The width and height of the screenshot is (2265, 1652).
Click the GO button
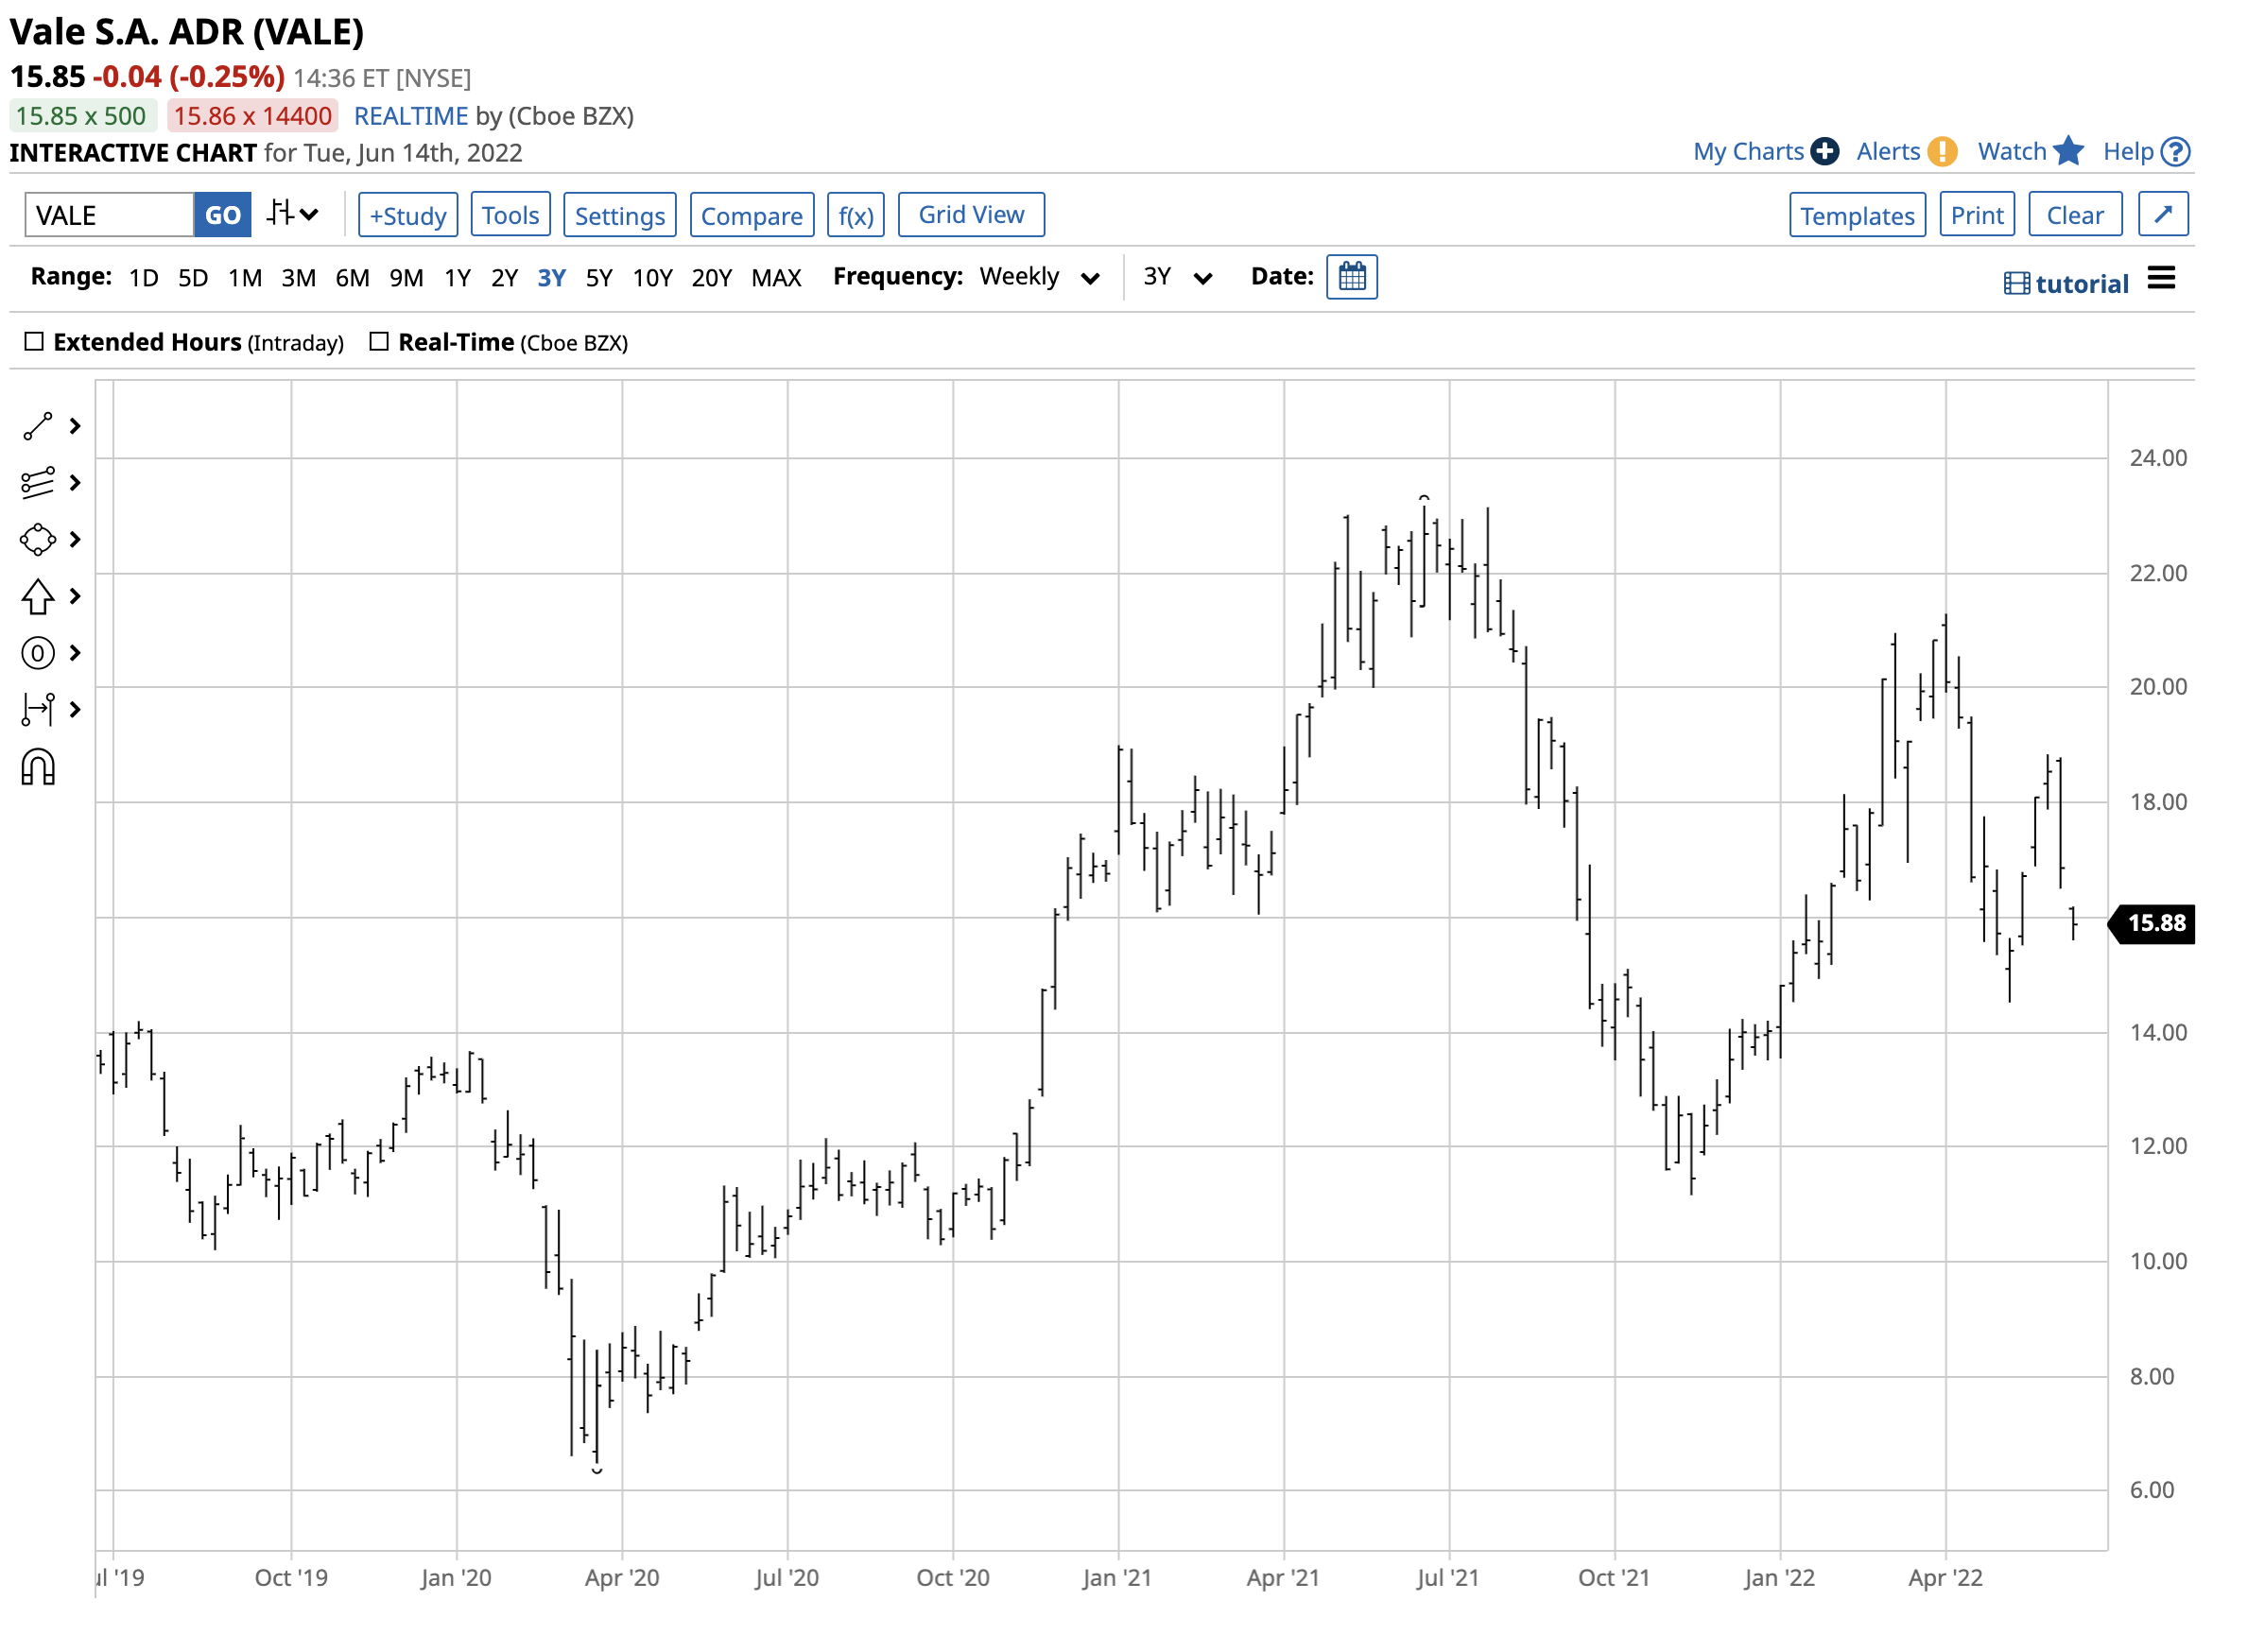[x=222, y=215]
